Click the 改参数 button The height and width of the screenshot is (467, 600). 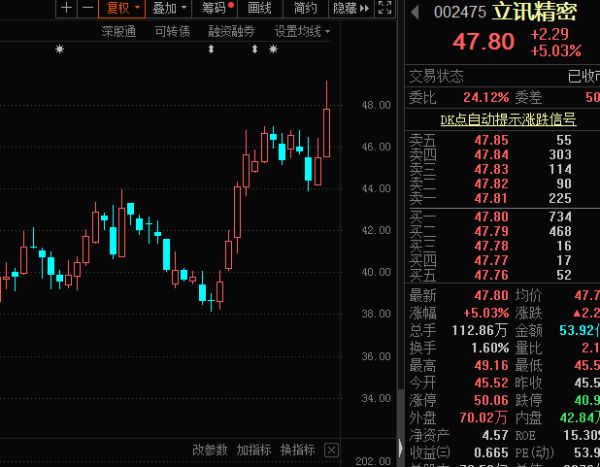(210, 450)
